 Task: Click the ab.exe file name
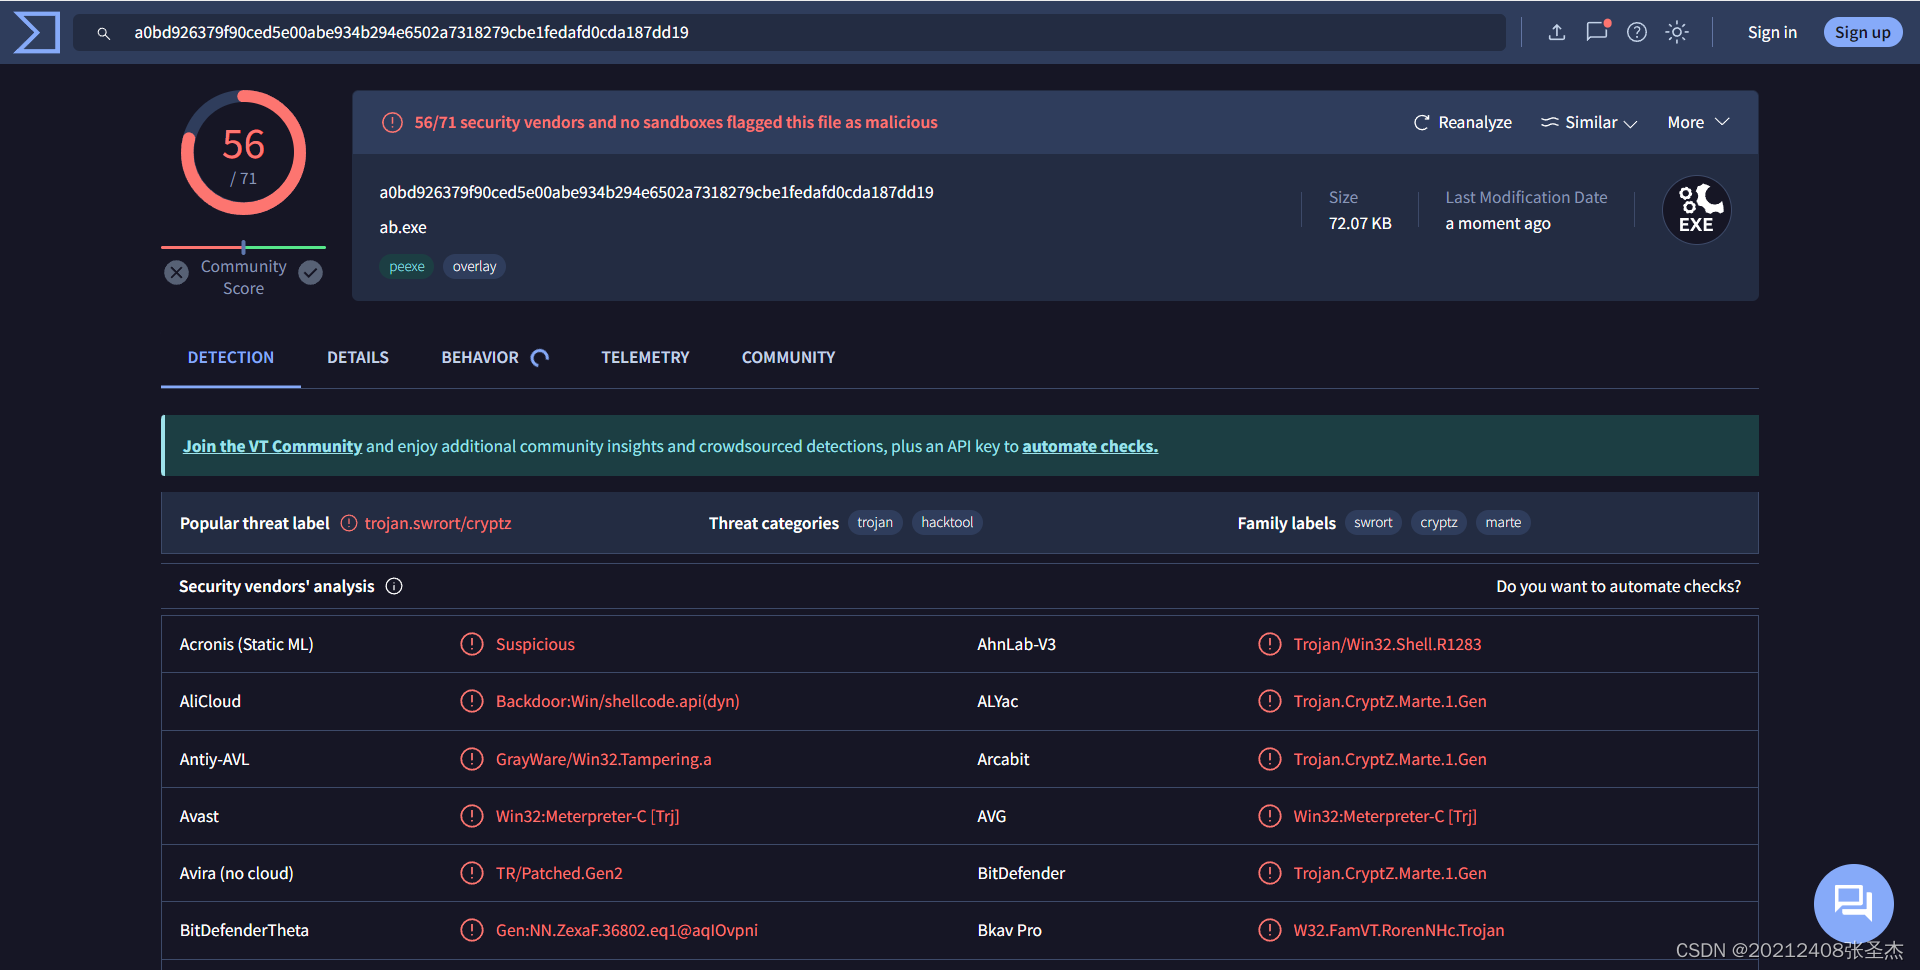(403, 227)
